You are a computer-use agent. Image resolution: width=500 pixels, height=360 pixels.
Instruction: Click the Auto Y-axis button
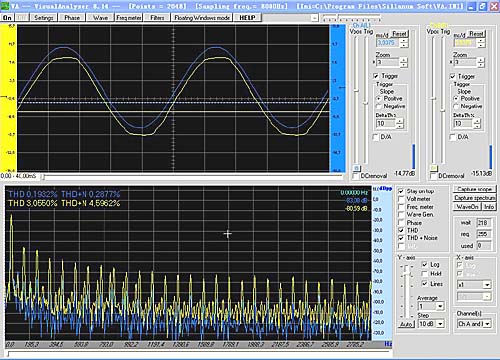click(406, 324)
